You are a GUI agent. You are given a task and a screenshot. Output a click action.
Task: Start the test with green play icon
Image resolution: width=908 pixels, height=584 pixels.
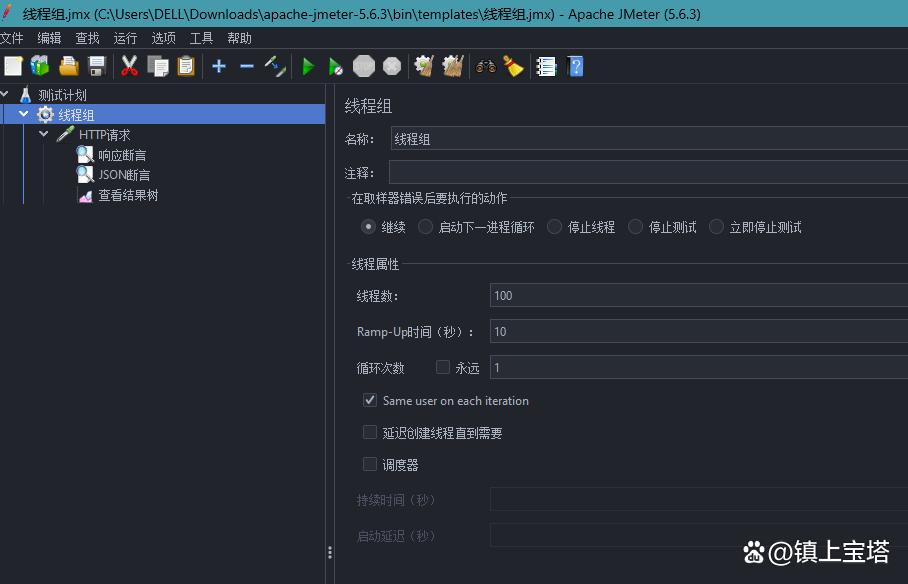coord(308,67)
